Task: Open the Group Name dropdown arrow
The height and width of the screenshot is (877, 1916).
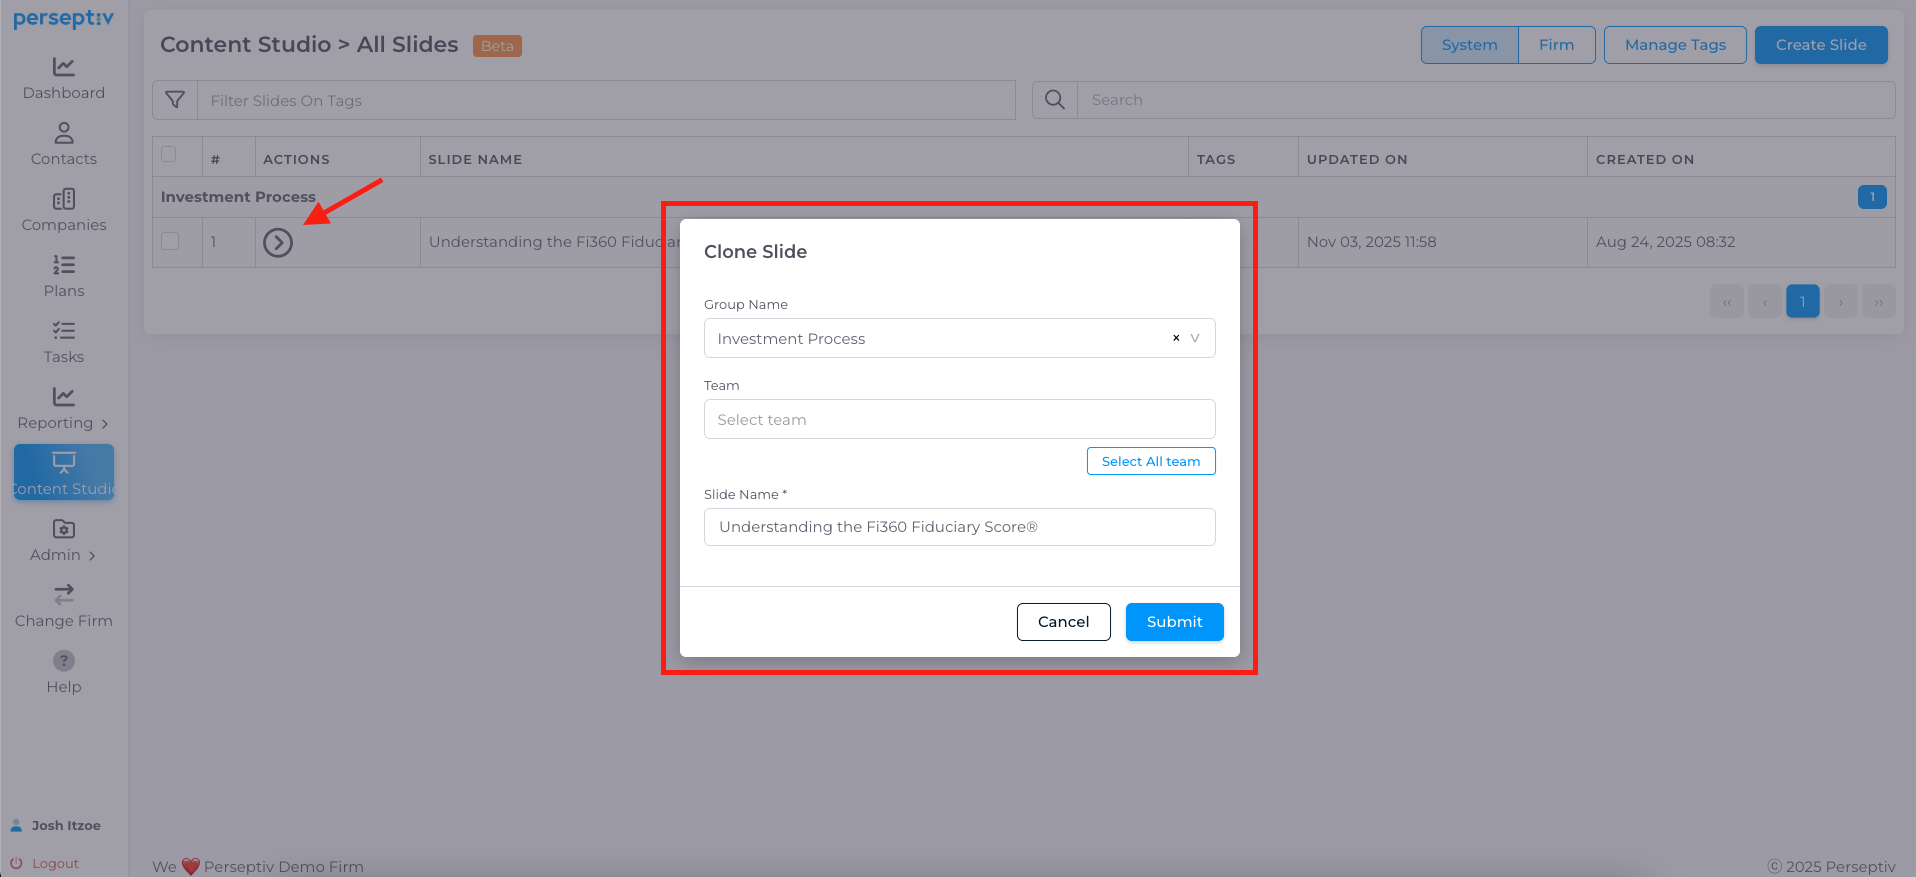Action: pyautogui.click(x=1195, y=338)
